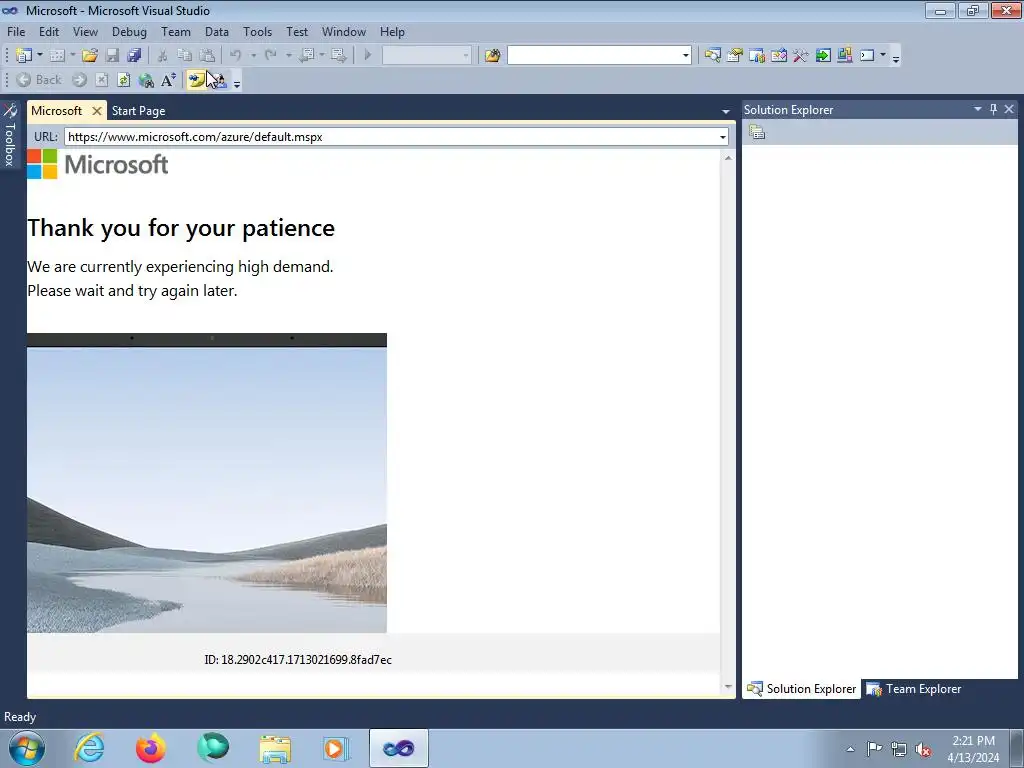Toggle the Solution Explorer auto-hide pin

point(993,109)
